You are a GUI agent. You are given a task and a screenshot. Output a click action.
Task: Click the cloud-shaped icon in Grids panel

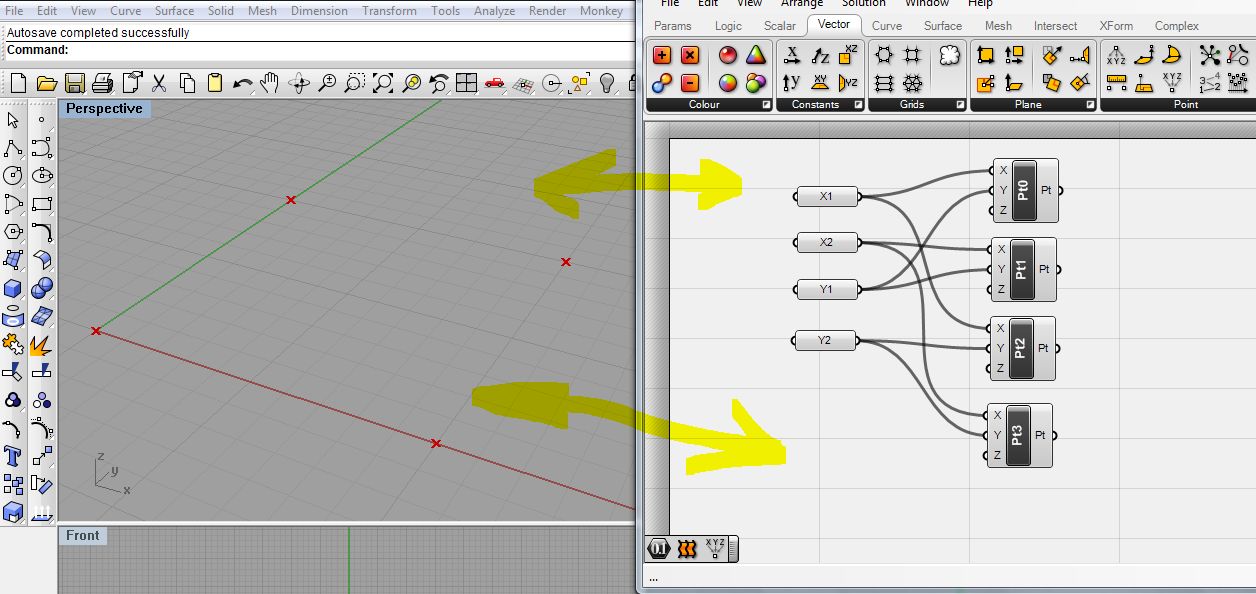click(949, 56)
